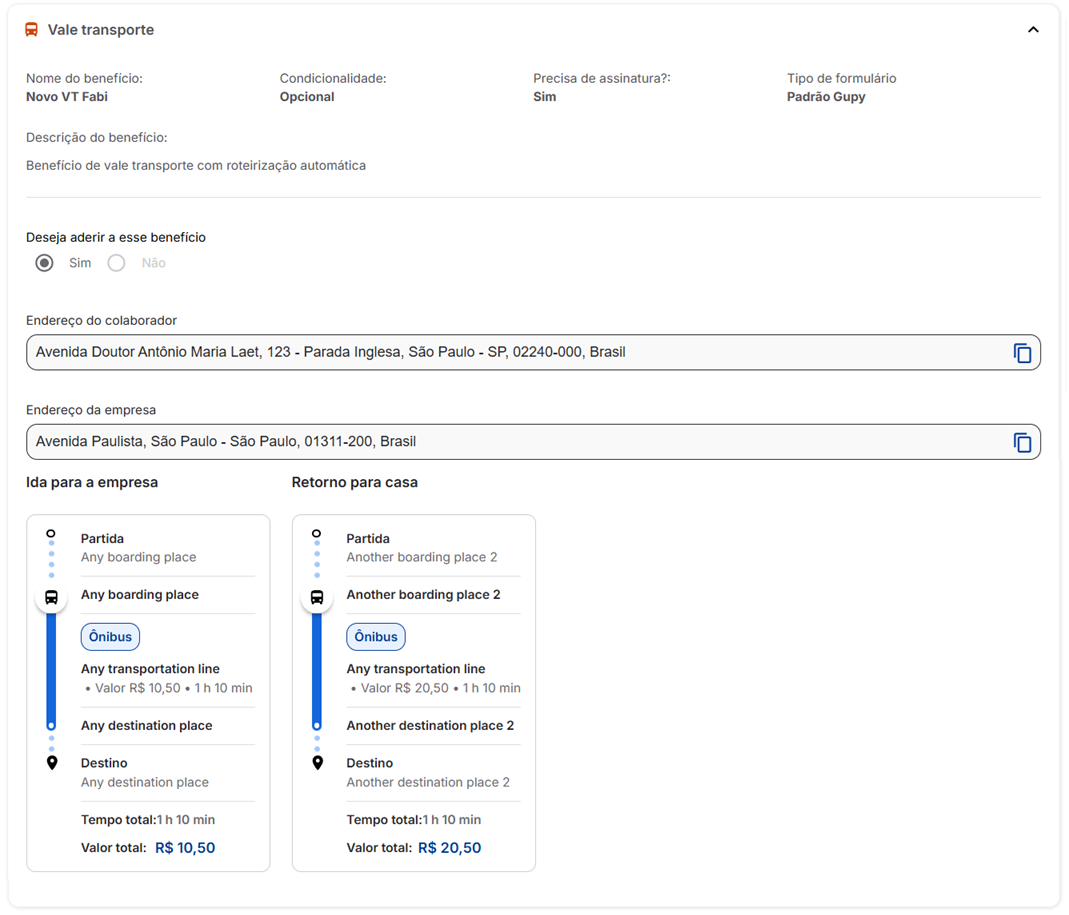Click the destination pin icon under Ida route

[51, 762]
